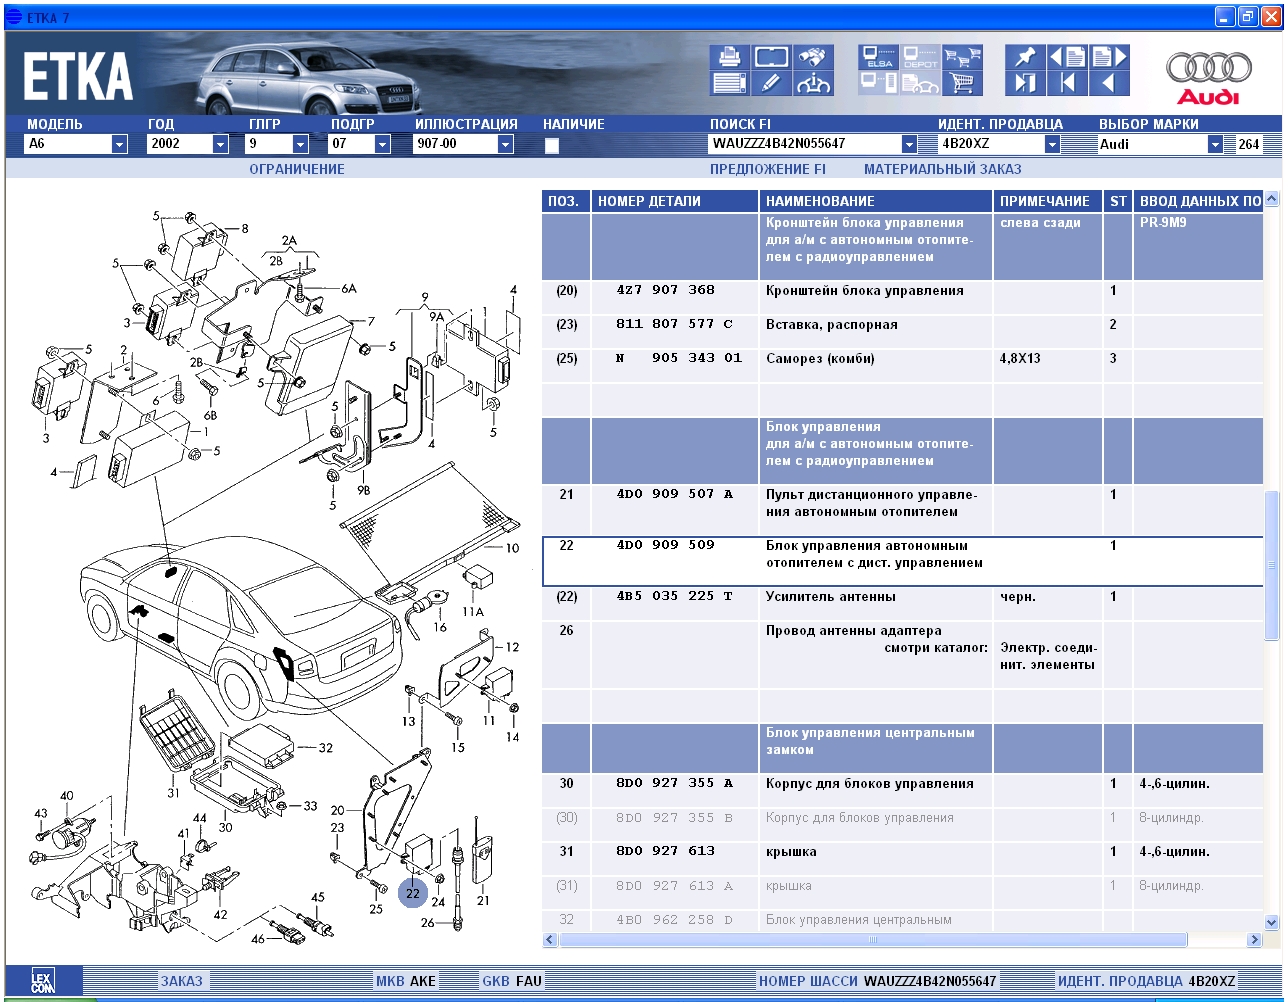Open the ИЛЛЮСТРАЦИЯ dropdown showing 907-00

click(x=505, y=144)
